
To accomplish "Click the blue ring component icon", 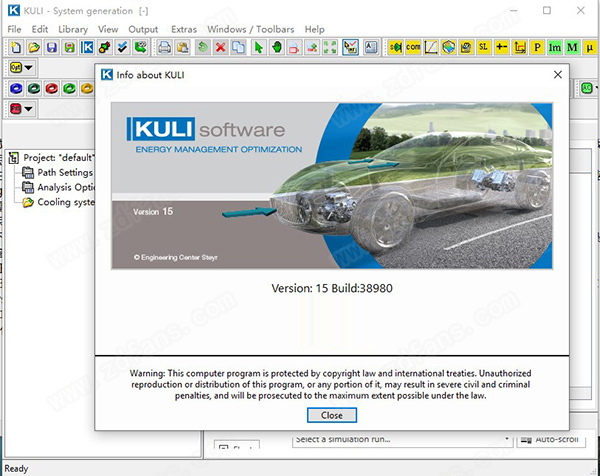I will tap(16, 88).
